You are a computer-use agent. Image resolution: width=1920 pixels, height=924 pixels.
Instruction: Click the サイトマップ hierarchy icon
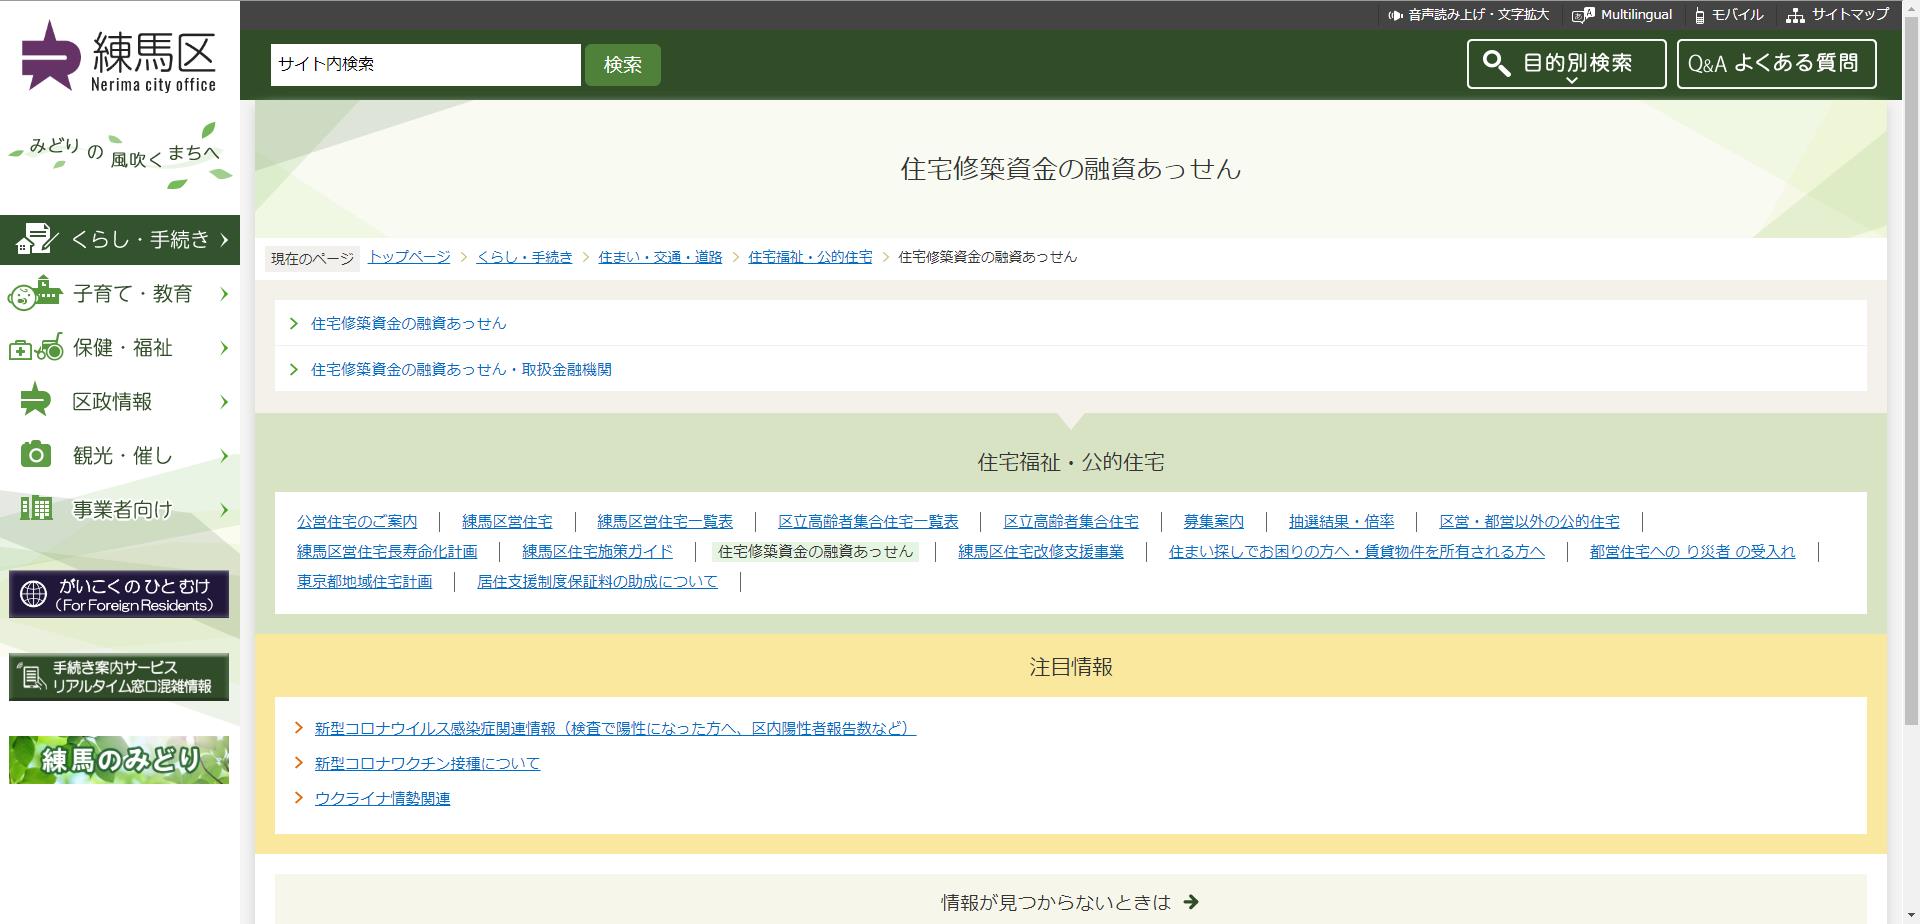(x=1795, y=15)
